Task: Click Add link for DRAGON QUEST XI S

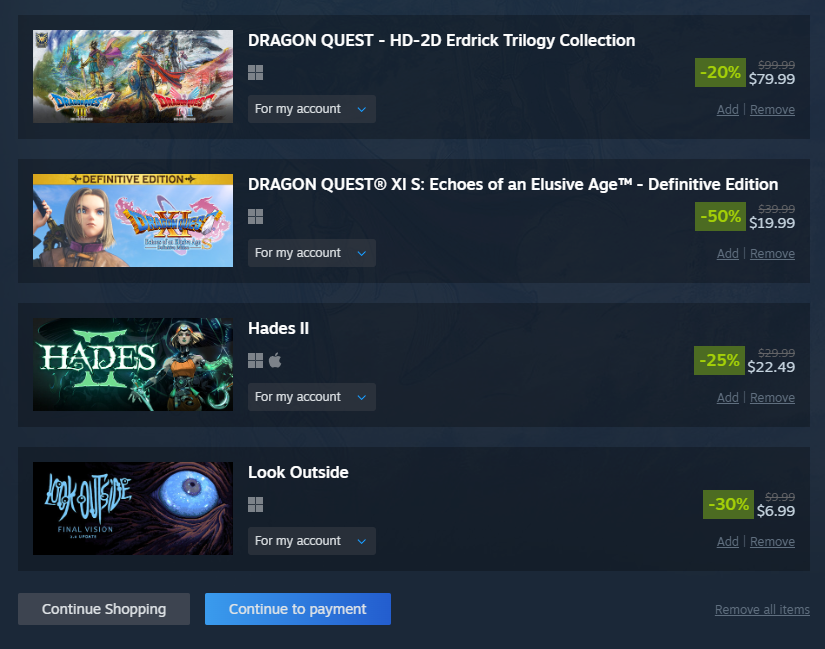Action: (728, 254)
